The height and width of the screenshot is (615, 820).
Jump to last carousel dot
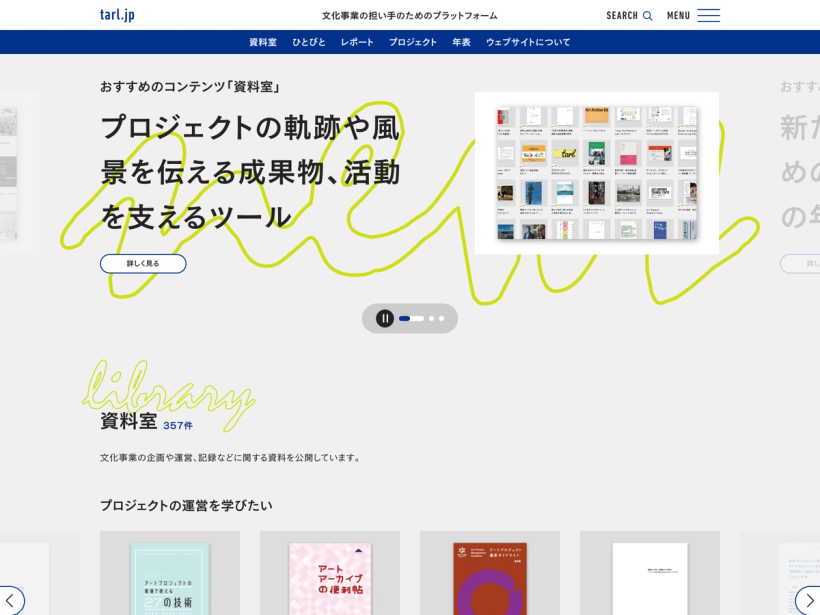(441, 318)
